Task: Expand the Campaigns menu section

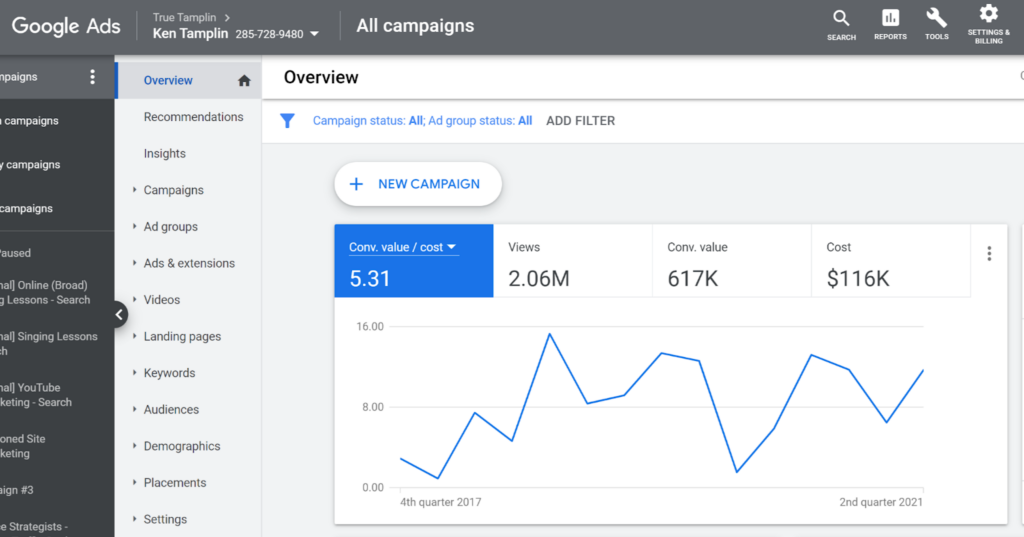Action: (x=135, y=190)
